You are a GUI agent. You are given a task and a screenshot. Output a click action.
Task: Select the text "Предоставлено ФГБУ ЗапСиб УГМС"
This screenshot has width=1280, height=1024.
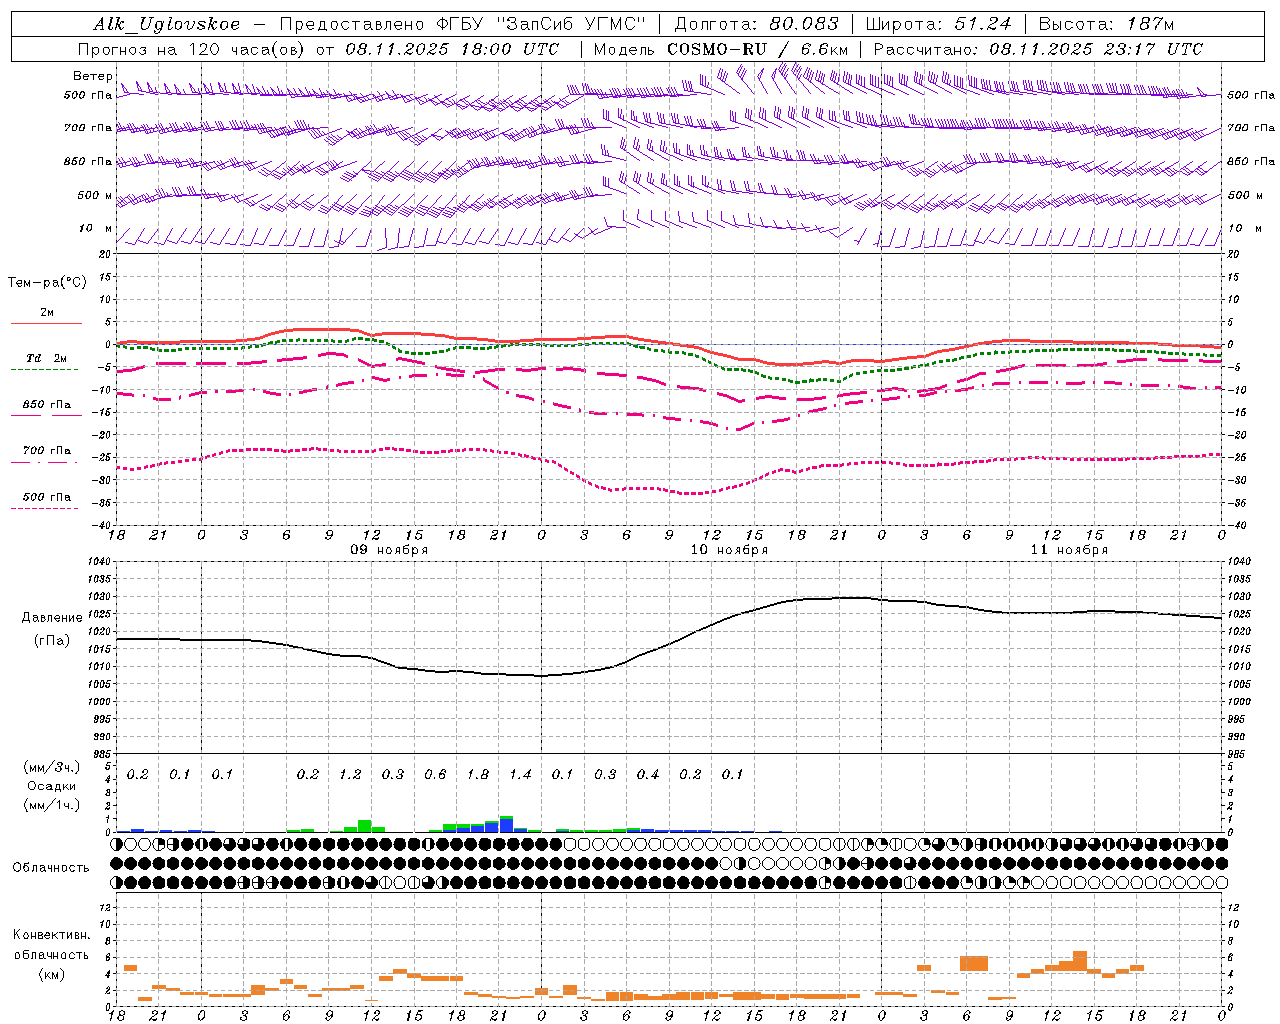(x=463, y=24)
